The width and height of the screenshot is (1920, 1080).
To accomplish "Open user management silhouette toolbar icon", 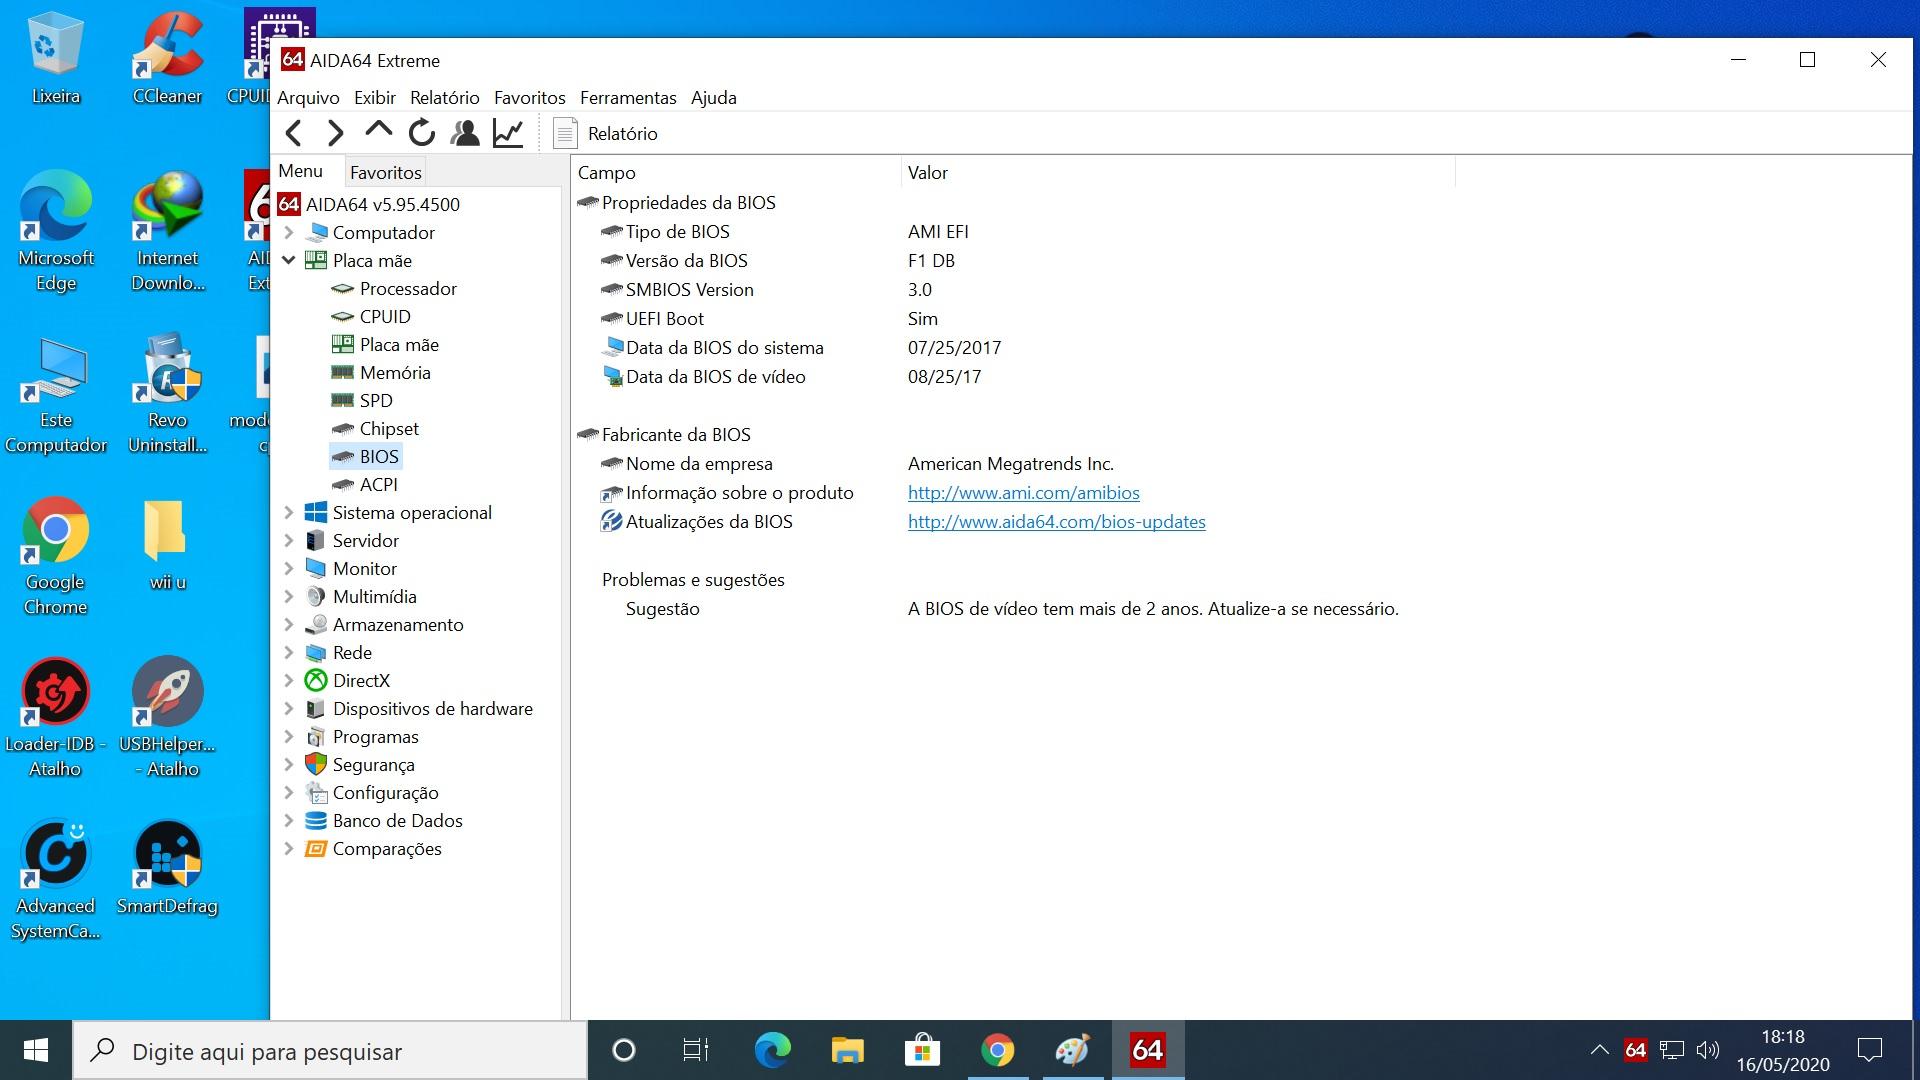I will 465,133.
